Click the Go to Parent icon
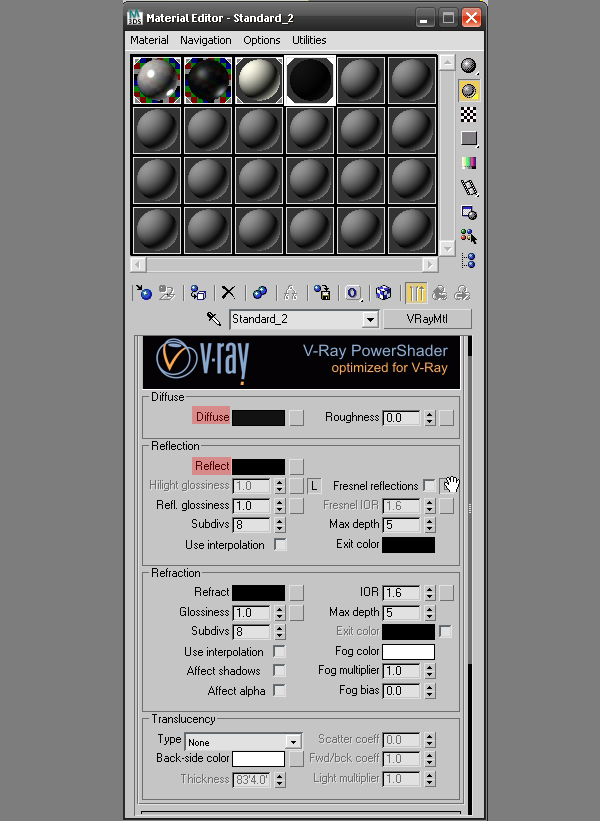600x821 pixels. (440, 293)
